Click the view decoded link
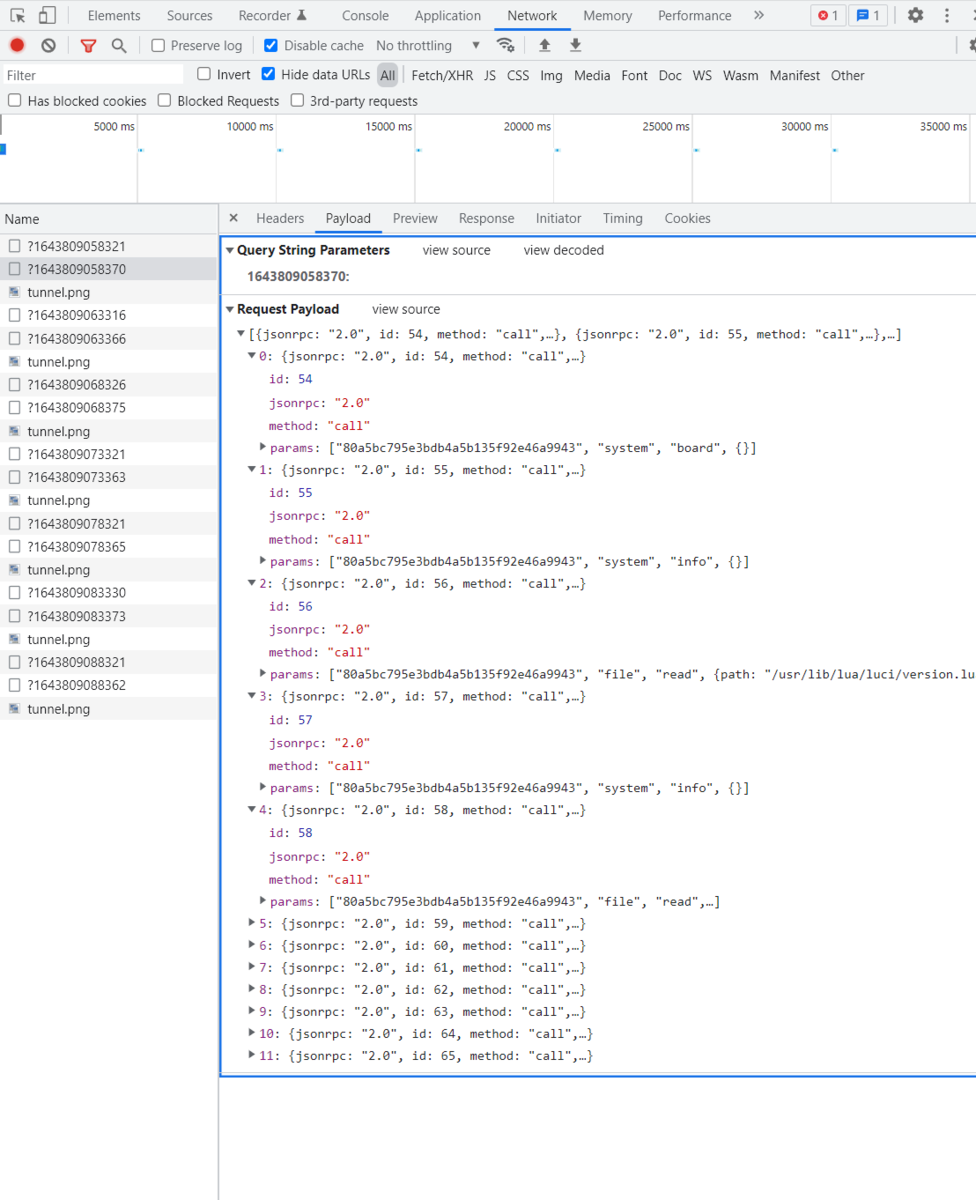 [563, 250]
